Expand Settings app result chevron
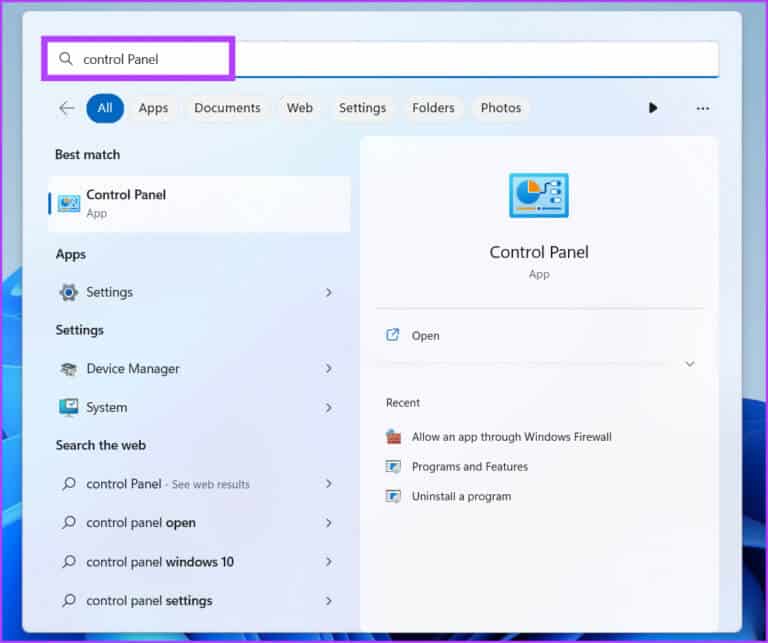Viewport: 768px width, 643px height. (x=329, y=292)
